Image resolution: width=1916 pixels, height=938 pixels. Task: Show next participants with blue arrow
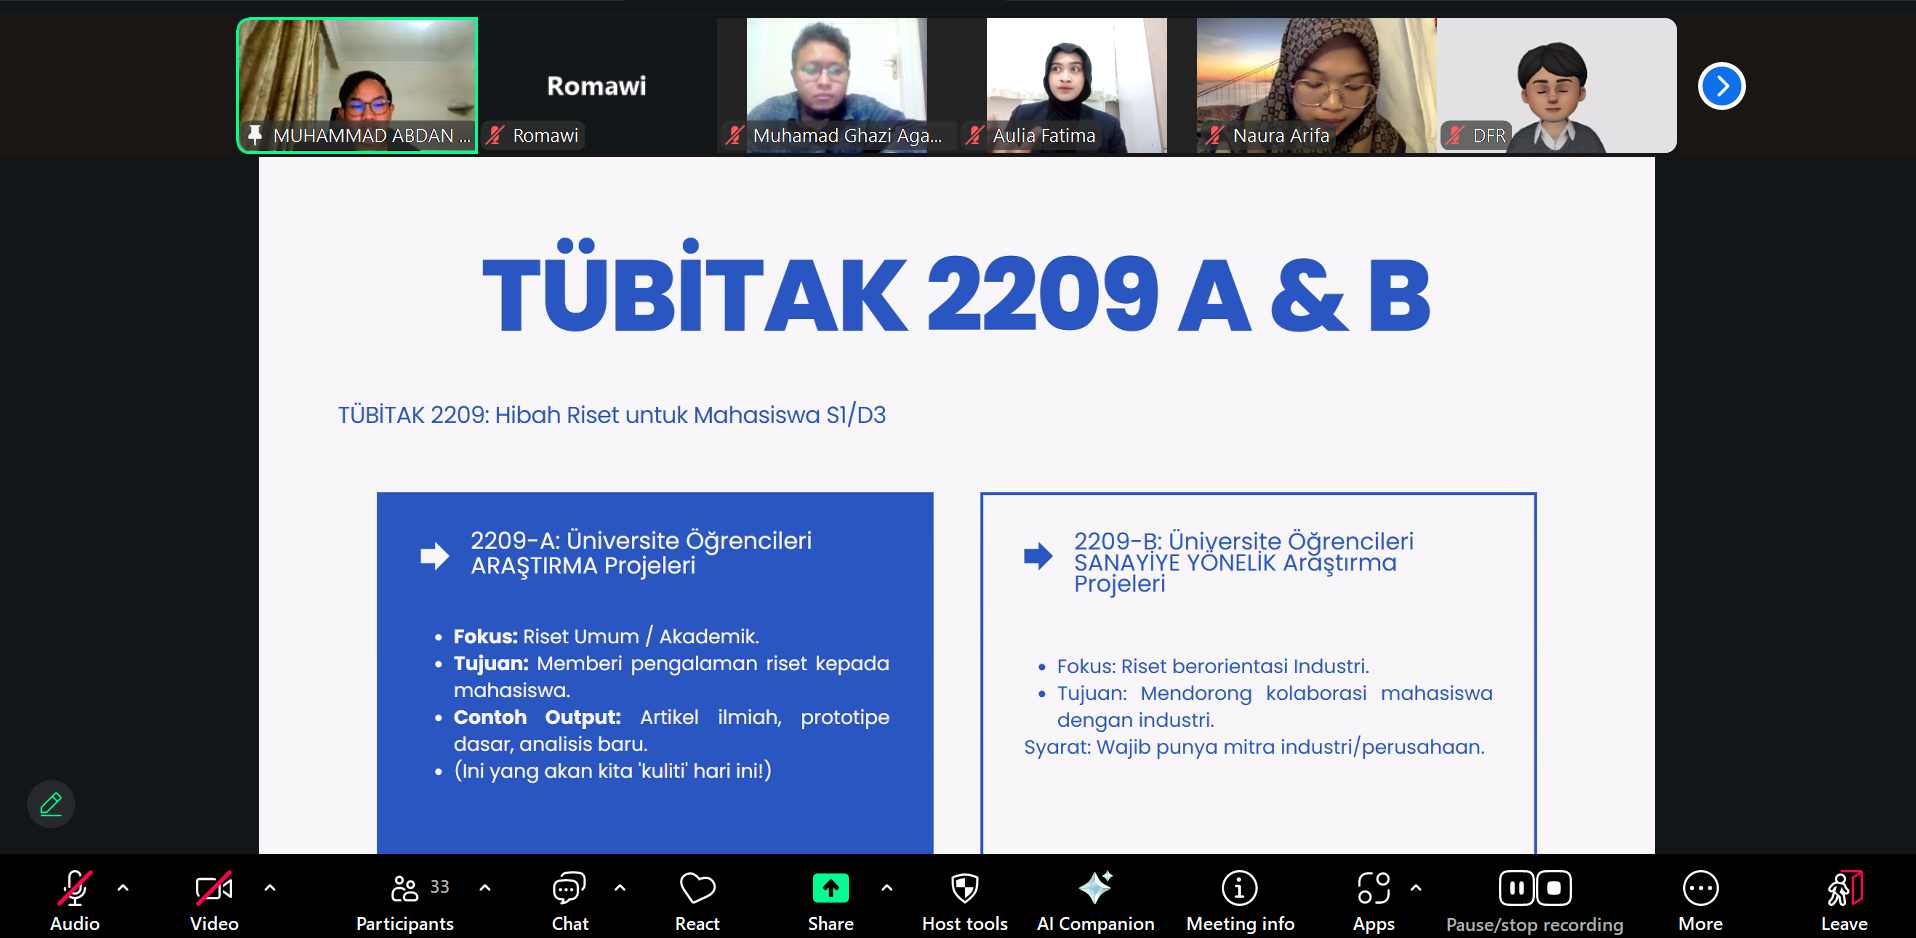pos(1721,86)
